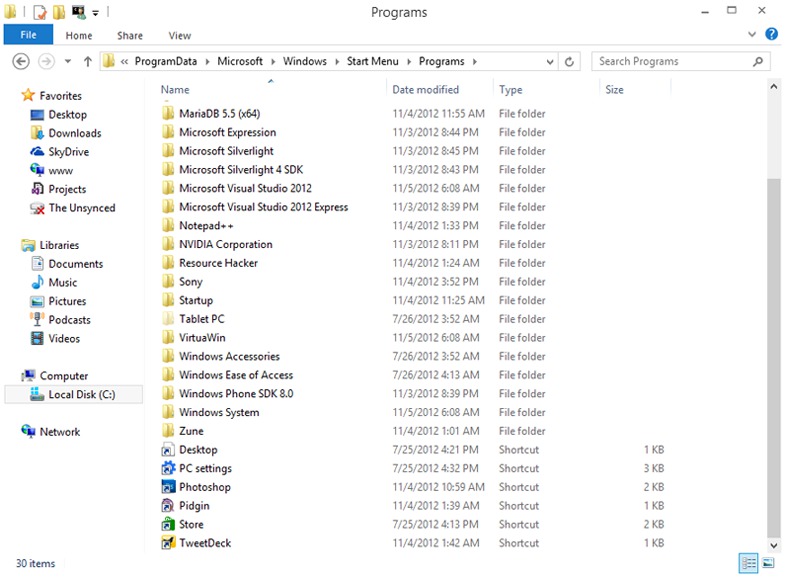The height and width of the screenshot is (577, 785).
Task: Open the Home ribbon tab
Action: click(79, 36)
